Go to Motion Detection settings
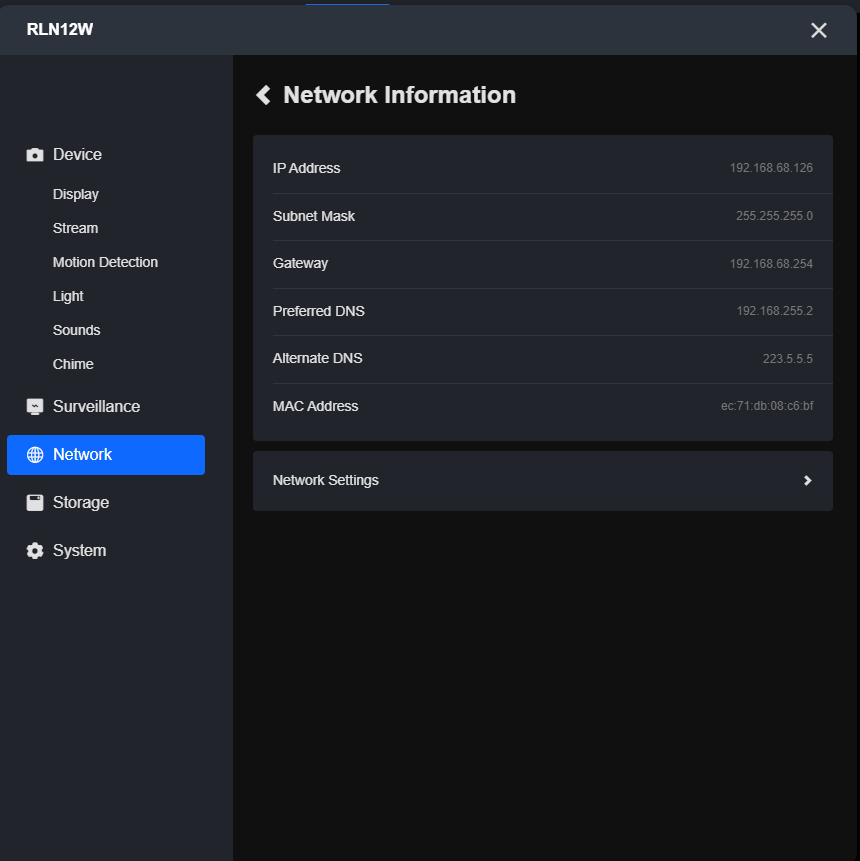The width and height of the screenshot is (860, 861). (x=105, y=262)
